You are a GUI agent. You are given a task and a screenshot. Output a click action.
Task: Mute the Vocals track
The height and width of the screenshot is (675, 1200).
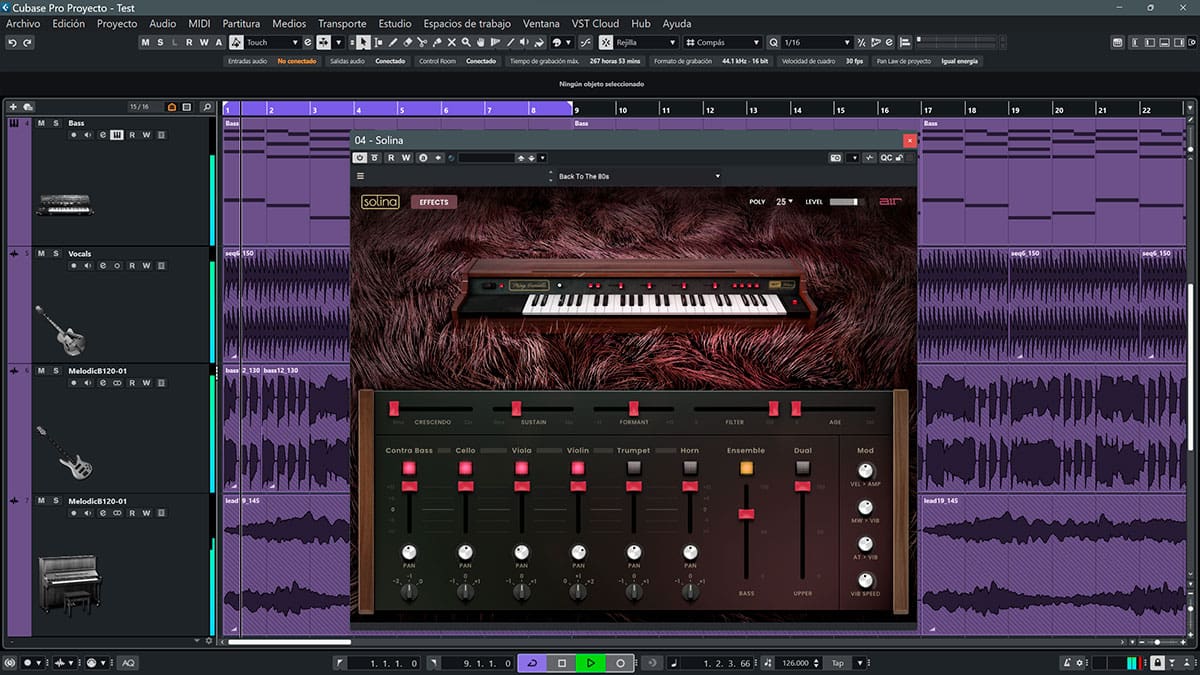pos(42,254)
